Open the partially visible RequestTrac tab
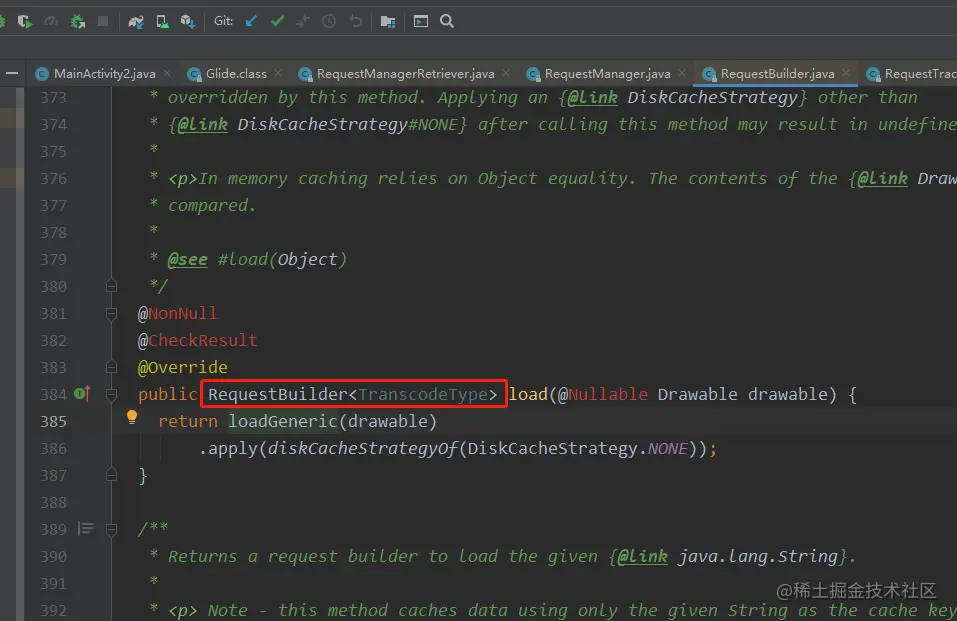Image resolution: width=957 pixels, height=621 pixels. click(912, 74)
